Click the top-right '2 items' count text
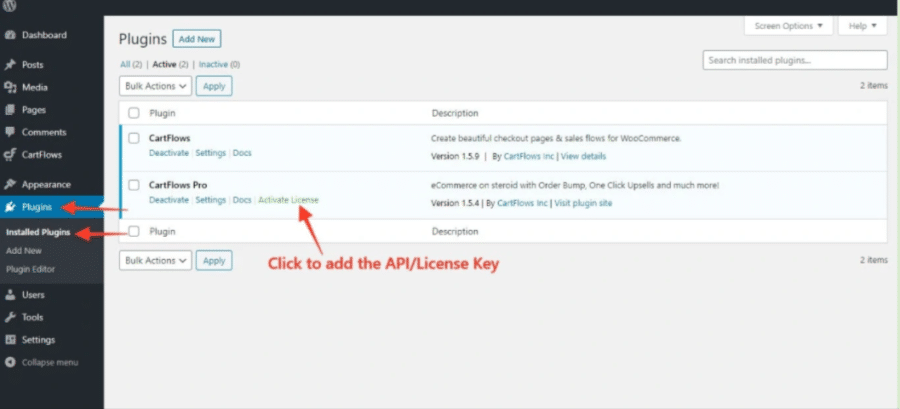 click(x=874, y=85)
